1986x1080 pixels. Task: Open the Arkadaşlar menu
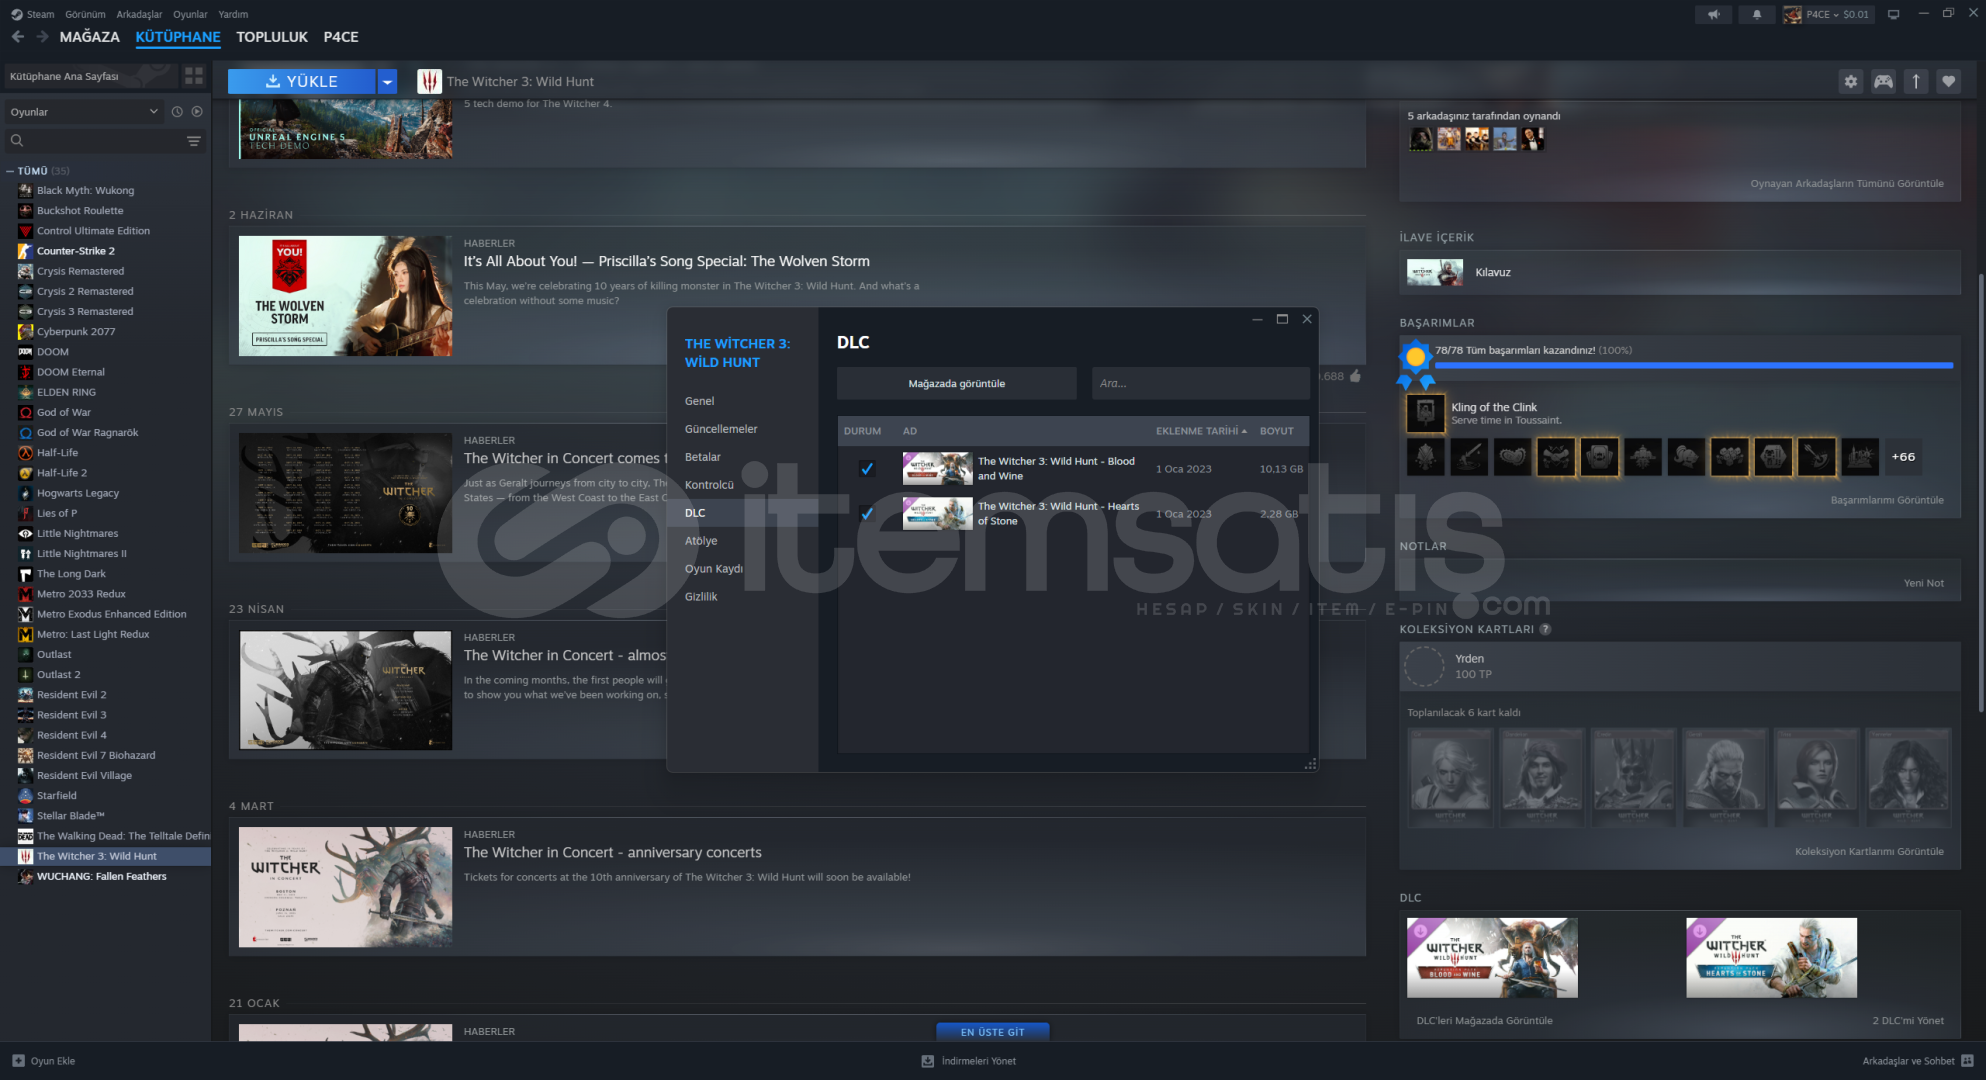click(x=139, y=14)
